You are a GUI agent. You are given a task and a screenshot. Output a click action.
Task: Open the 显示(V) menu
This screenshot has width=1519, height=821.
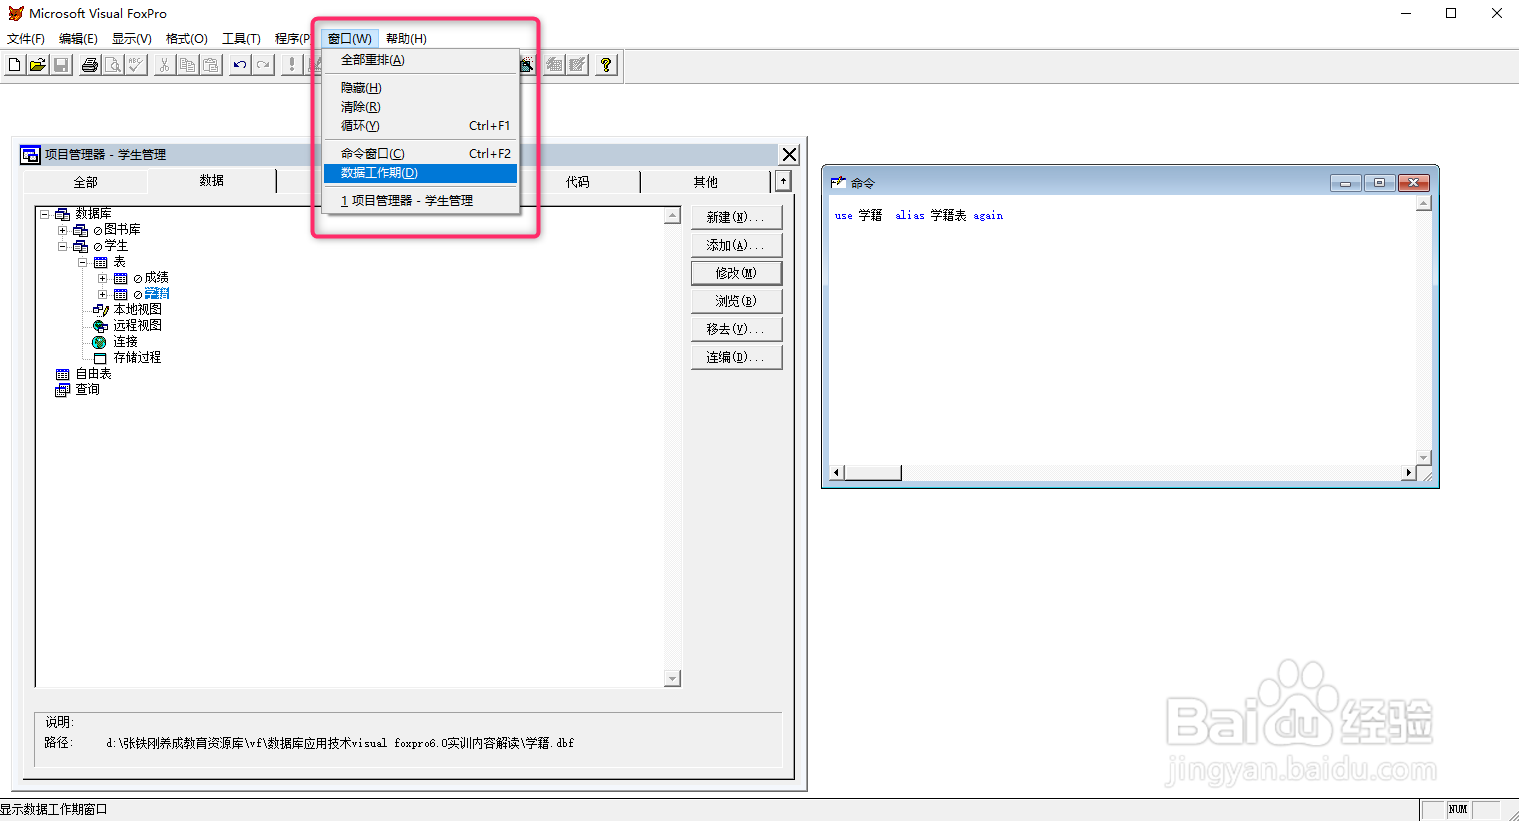coord(132,39)
